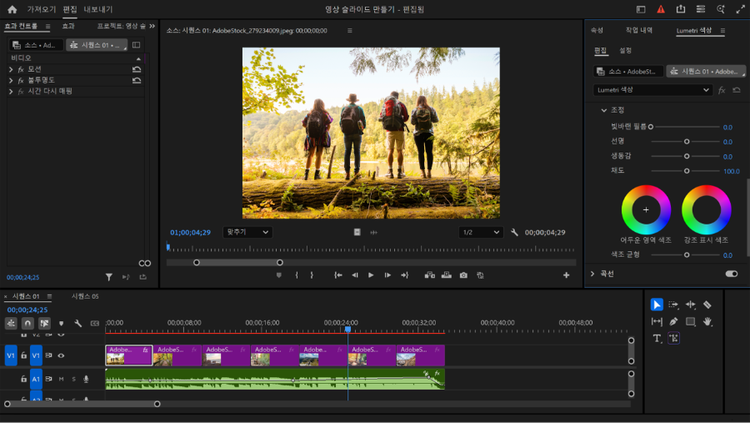
Task: Click the home icon in top bar
Action: click(11, 9)
